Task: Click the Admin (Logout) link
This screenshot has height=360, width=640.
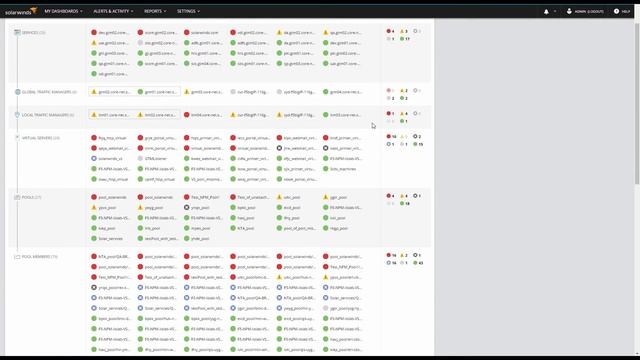Action: click(x=585, y=11)
